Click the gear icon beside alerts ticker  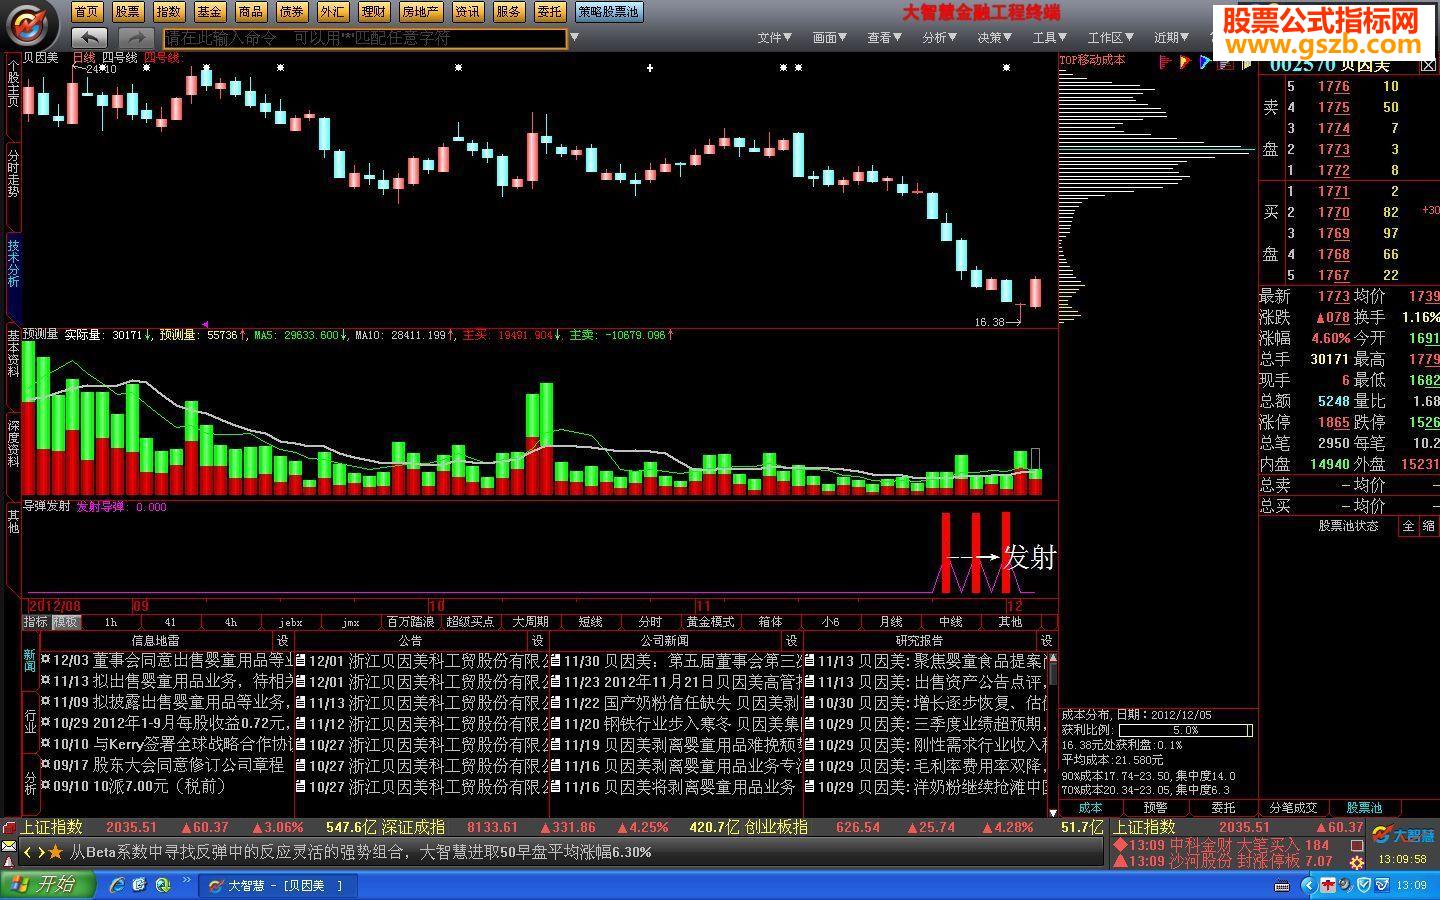pos(1357,861)
